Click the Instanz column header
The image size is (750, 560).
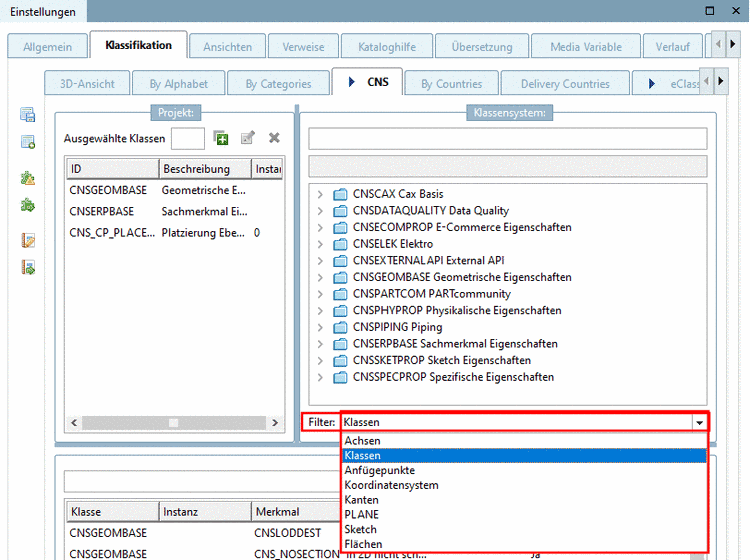click(205, 512)
